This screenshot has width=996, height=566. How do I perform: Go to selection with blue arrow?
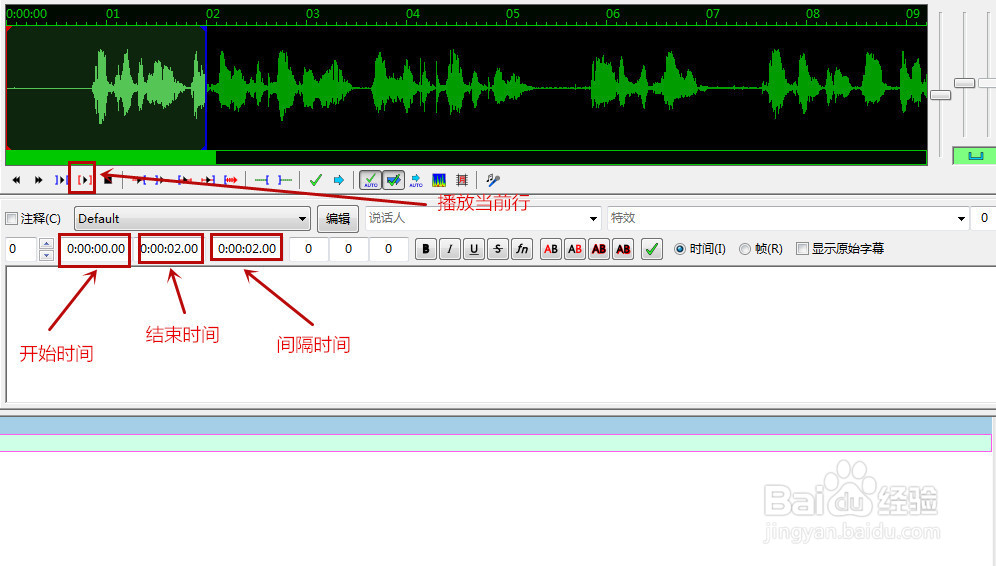pos(339,180)
